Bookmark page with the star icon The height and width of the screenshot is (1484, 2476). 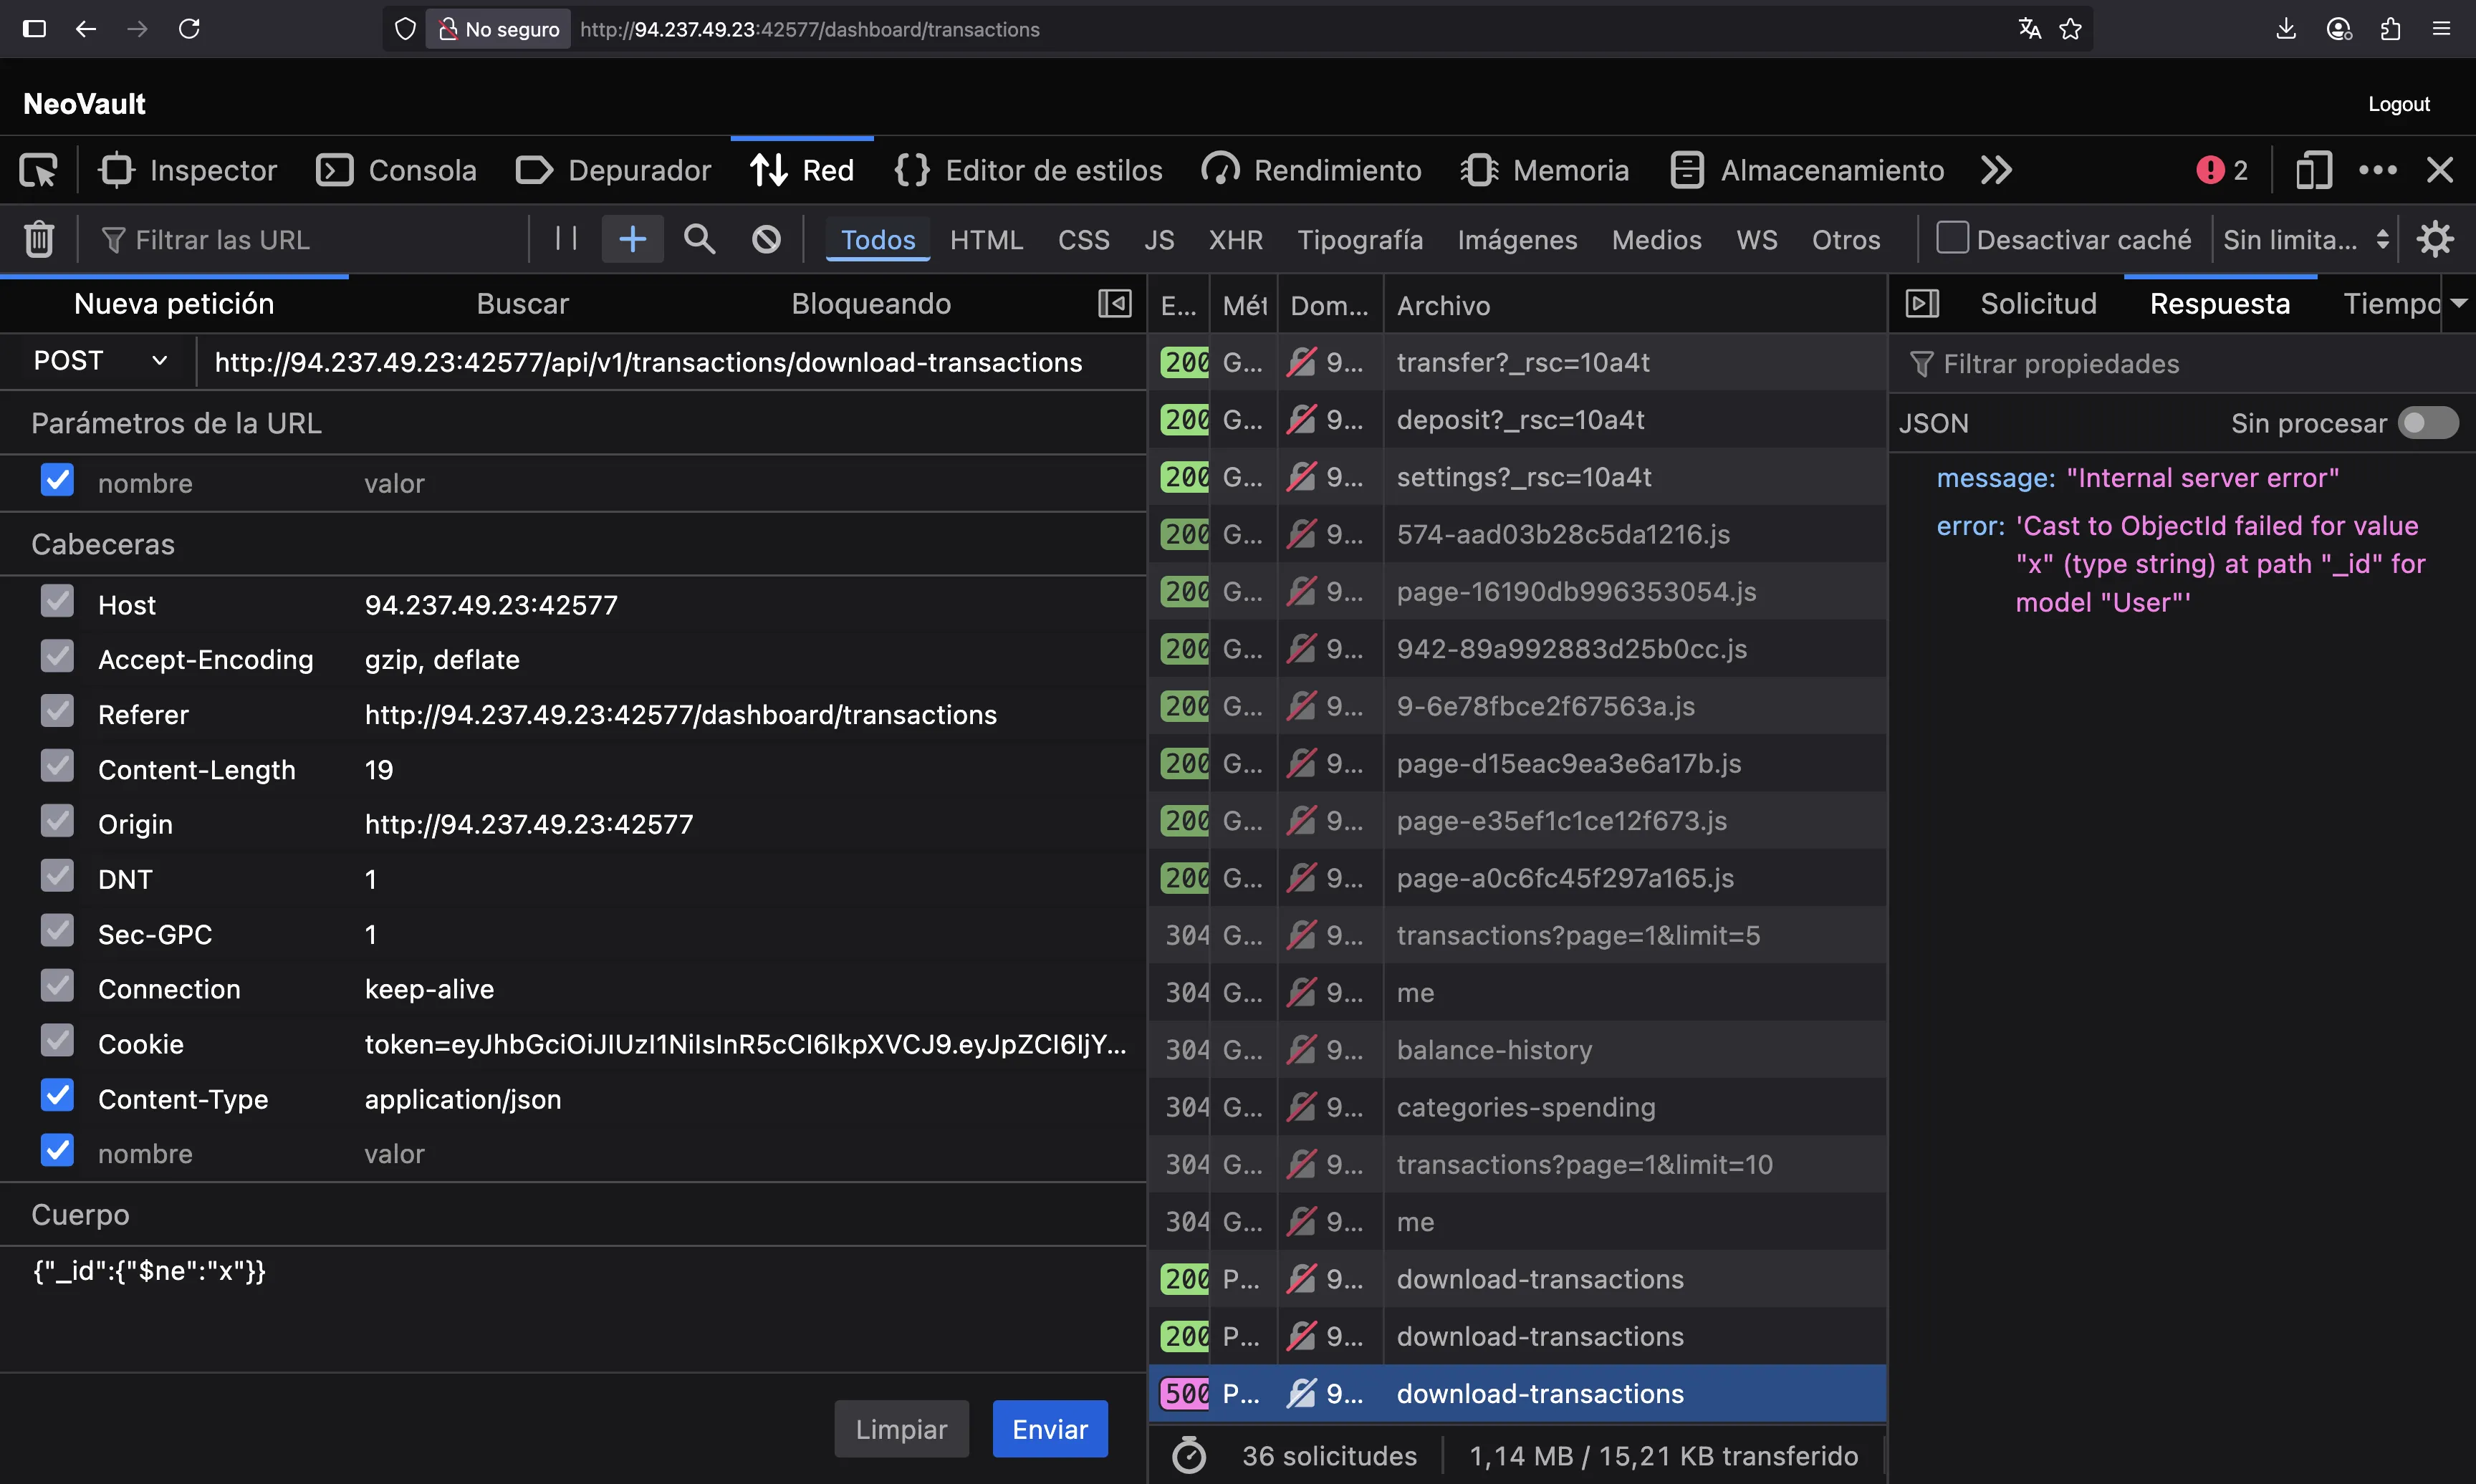pos(2071,29)
